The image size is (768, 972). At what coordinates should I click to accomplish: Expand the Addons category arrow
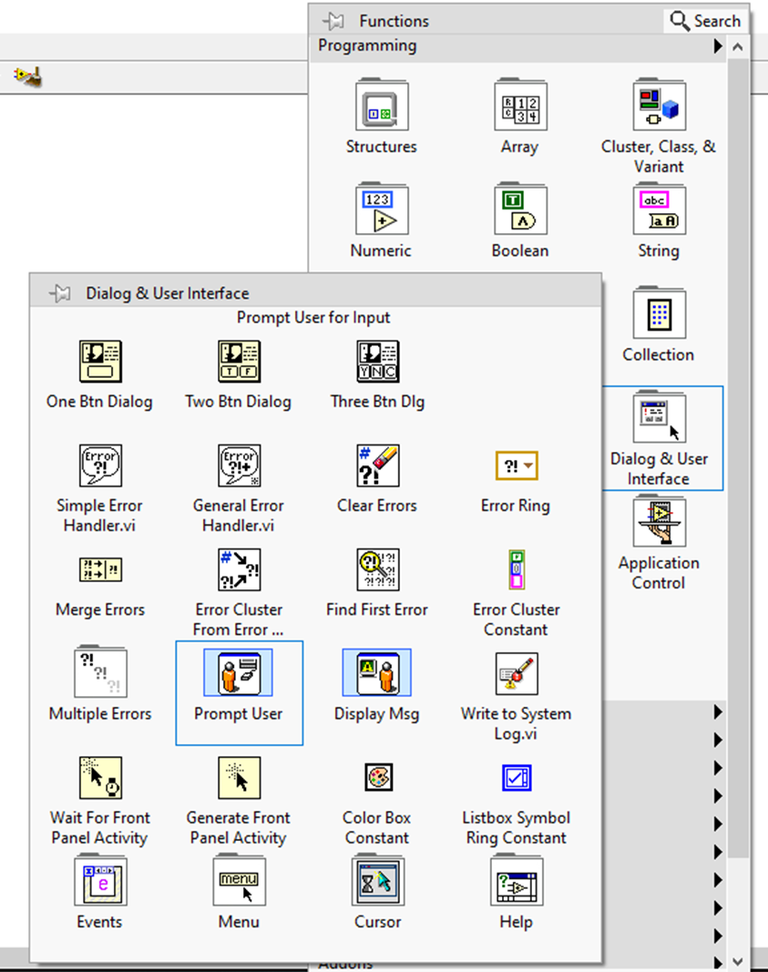coord(718,963)
